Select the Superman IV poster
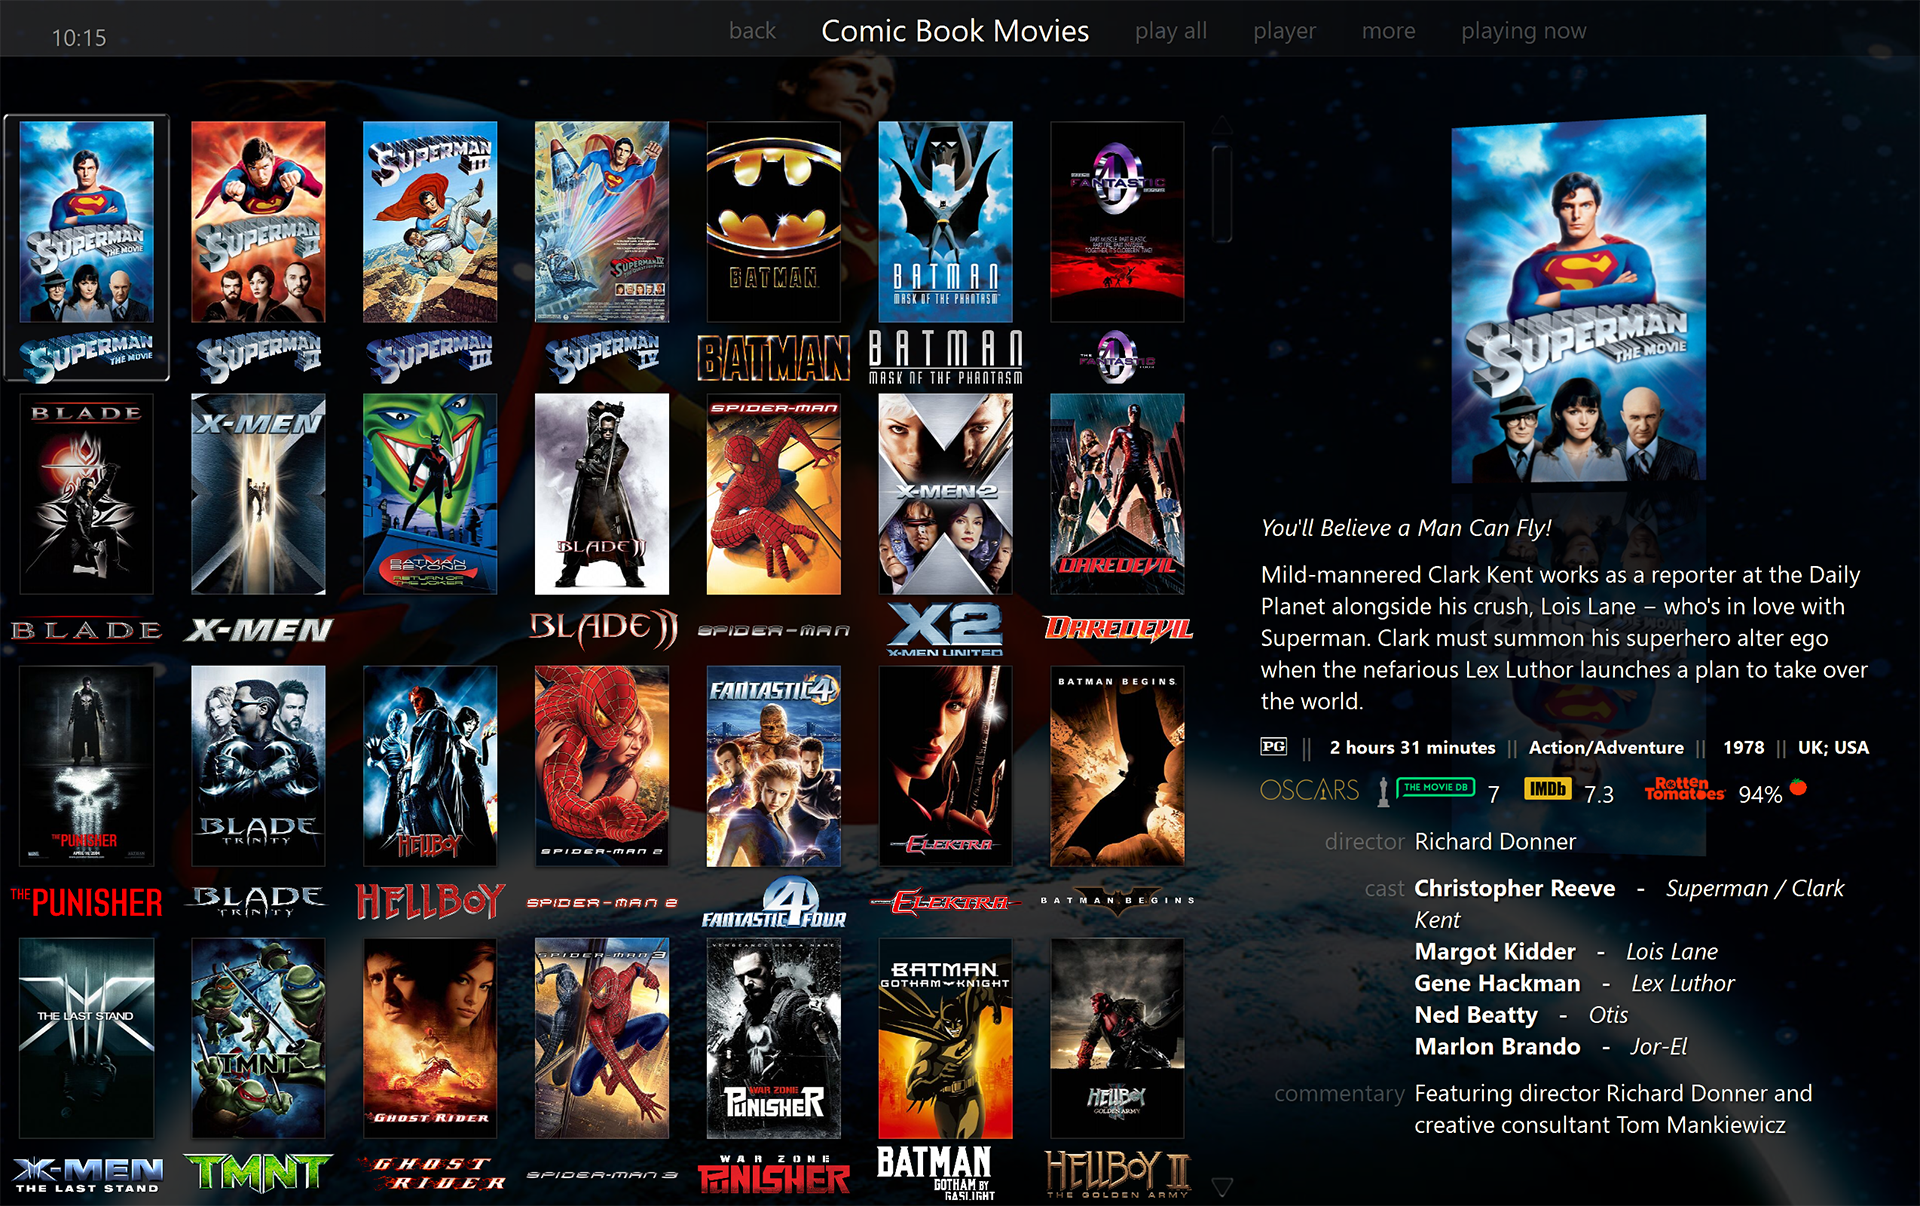The height and width of the screenshot is (1206, 1920). [x=602, y=221]
